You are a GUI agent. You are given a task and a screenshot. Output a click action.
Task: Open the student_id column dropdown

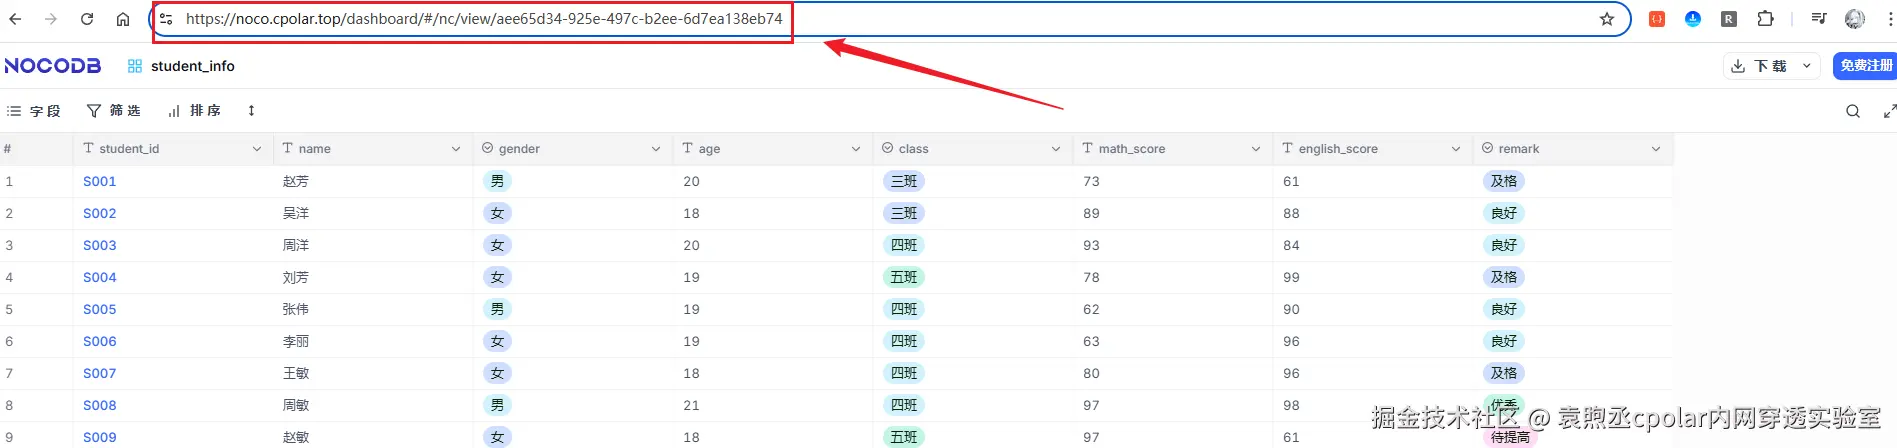[x=257, y=149]
